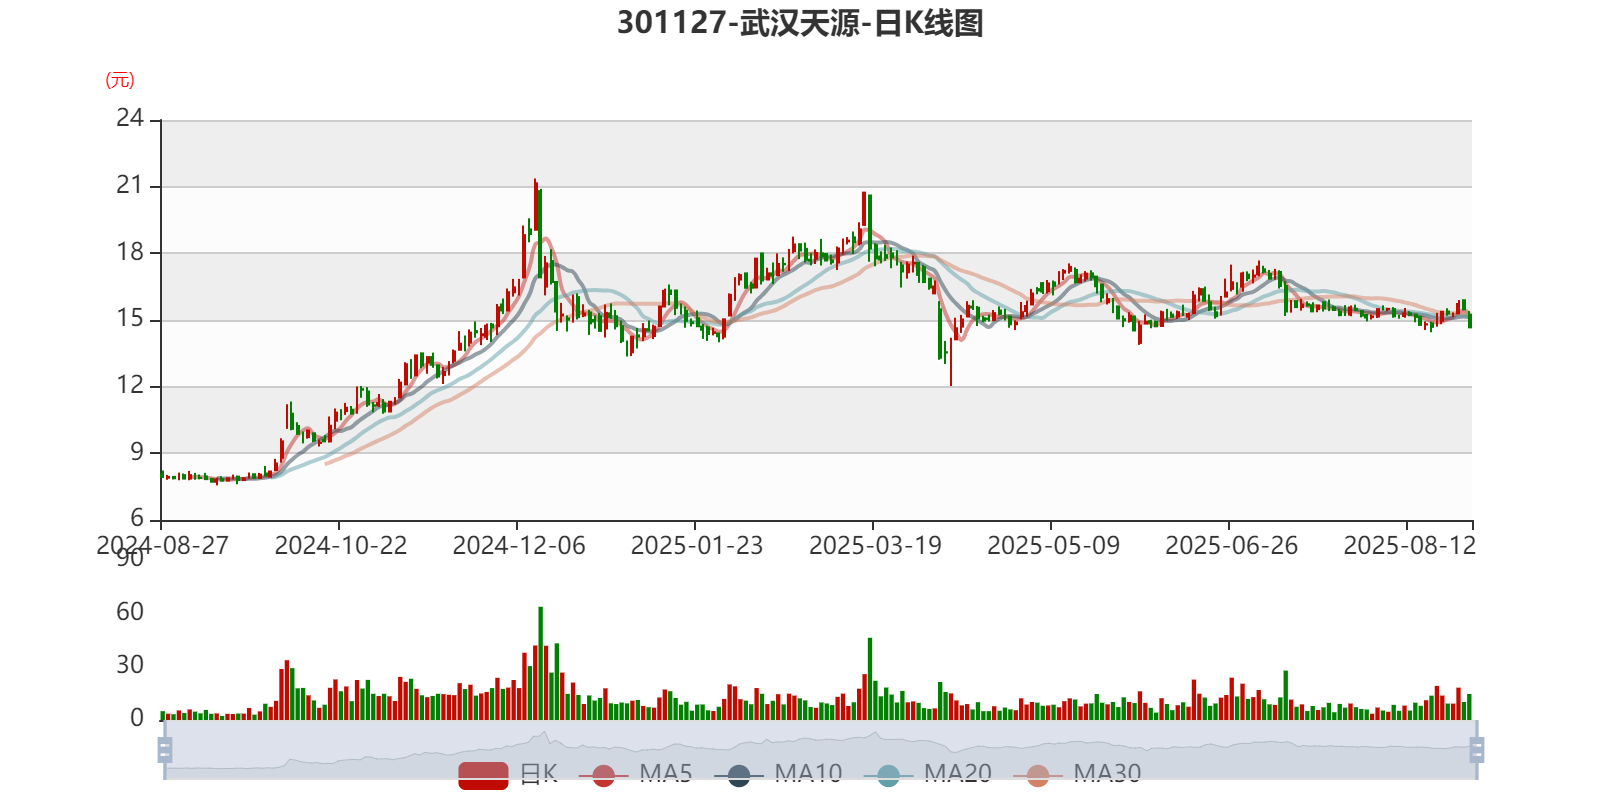Toggle the MA10 legend entry

click(x=778, y=774)
